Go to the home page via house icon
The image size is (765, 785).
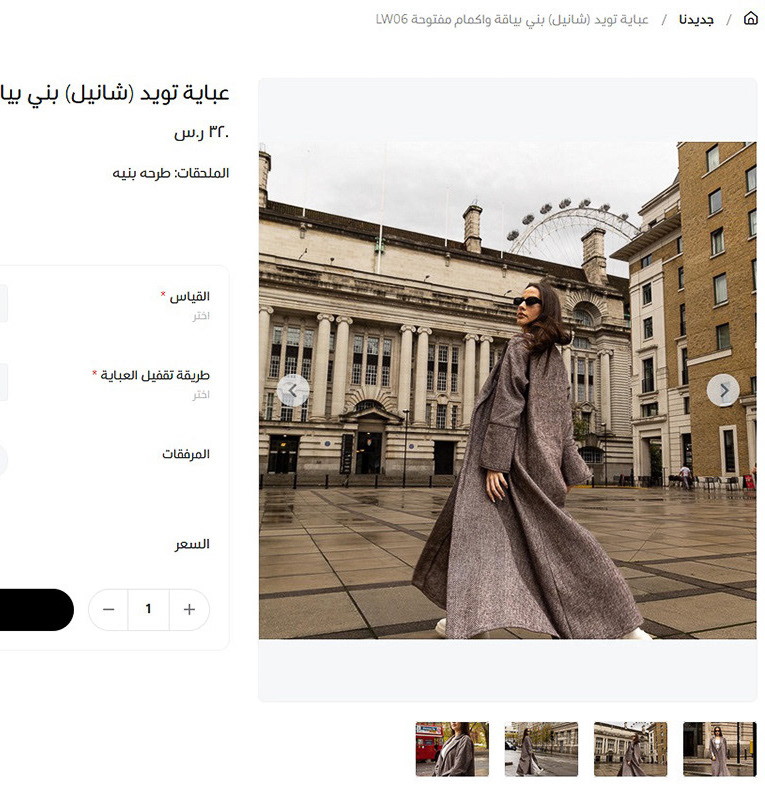(750, 19)
